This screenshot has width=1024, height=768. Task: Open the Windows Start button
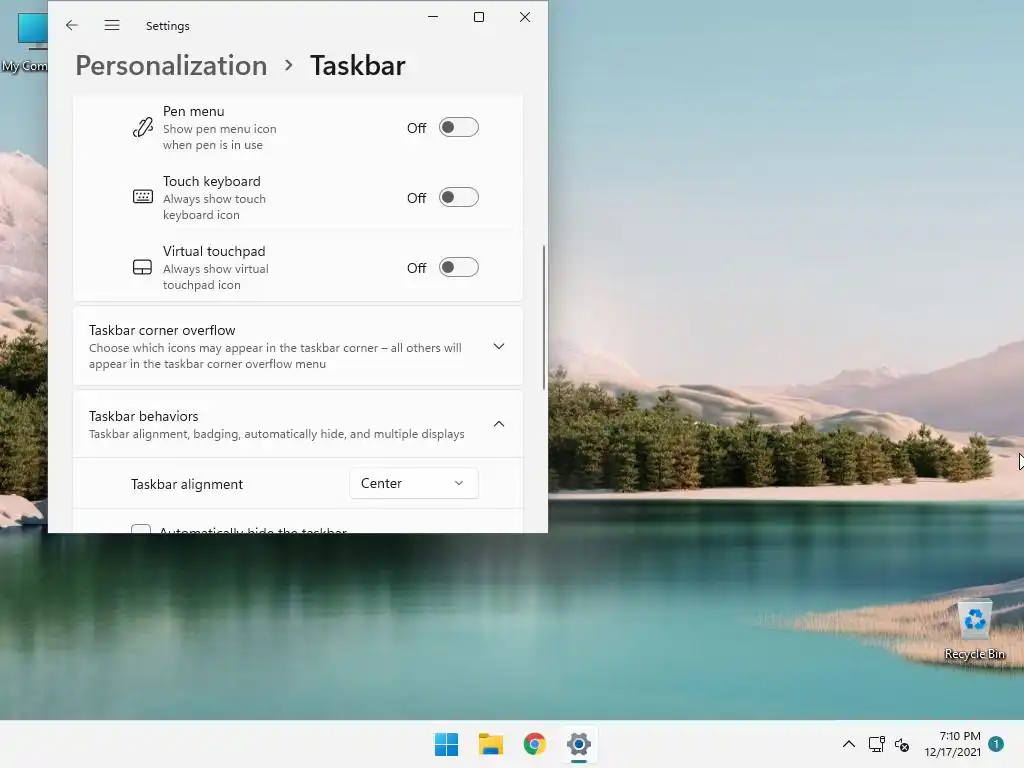point(447,744)
